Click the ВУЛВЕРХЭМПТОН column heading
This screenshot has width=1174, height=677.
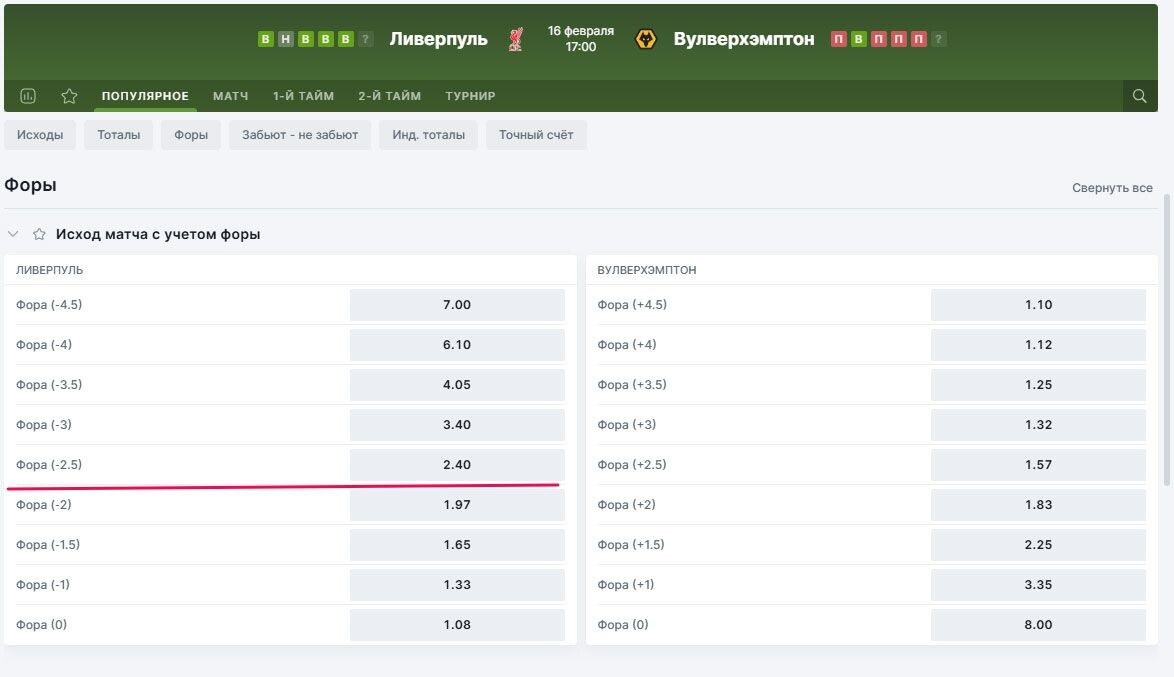[x=646, y=270]
